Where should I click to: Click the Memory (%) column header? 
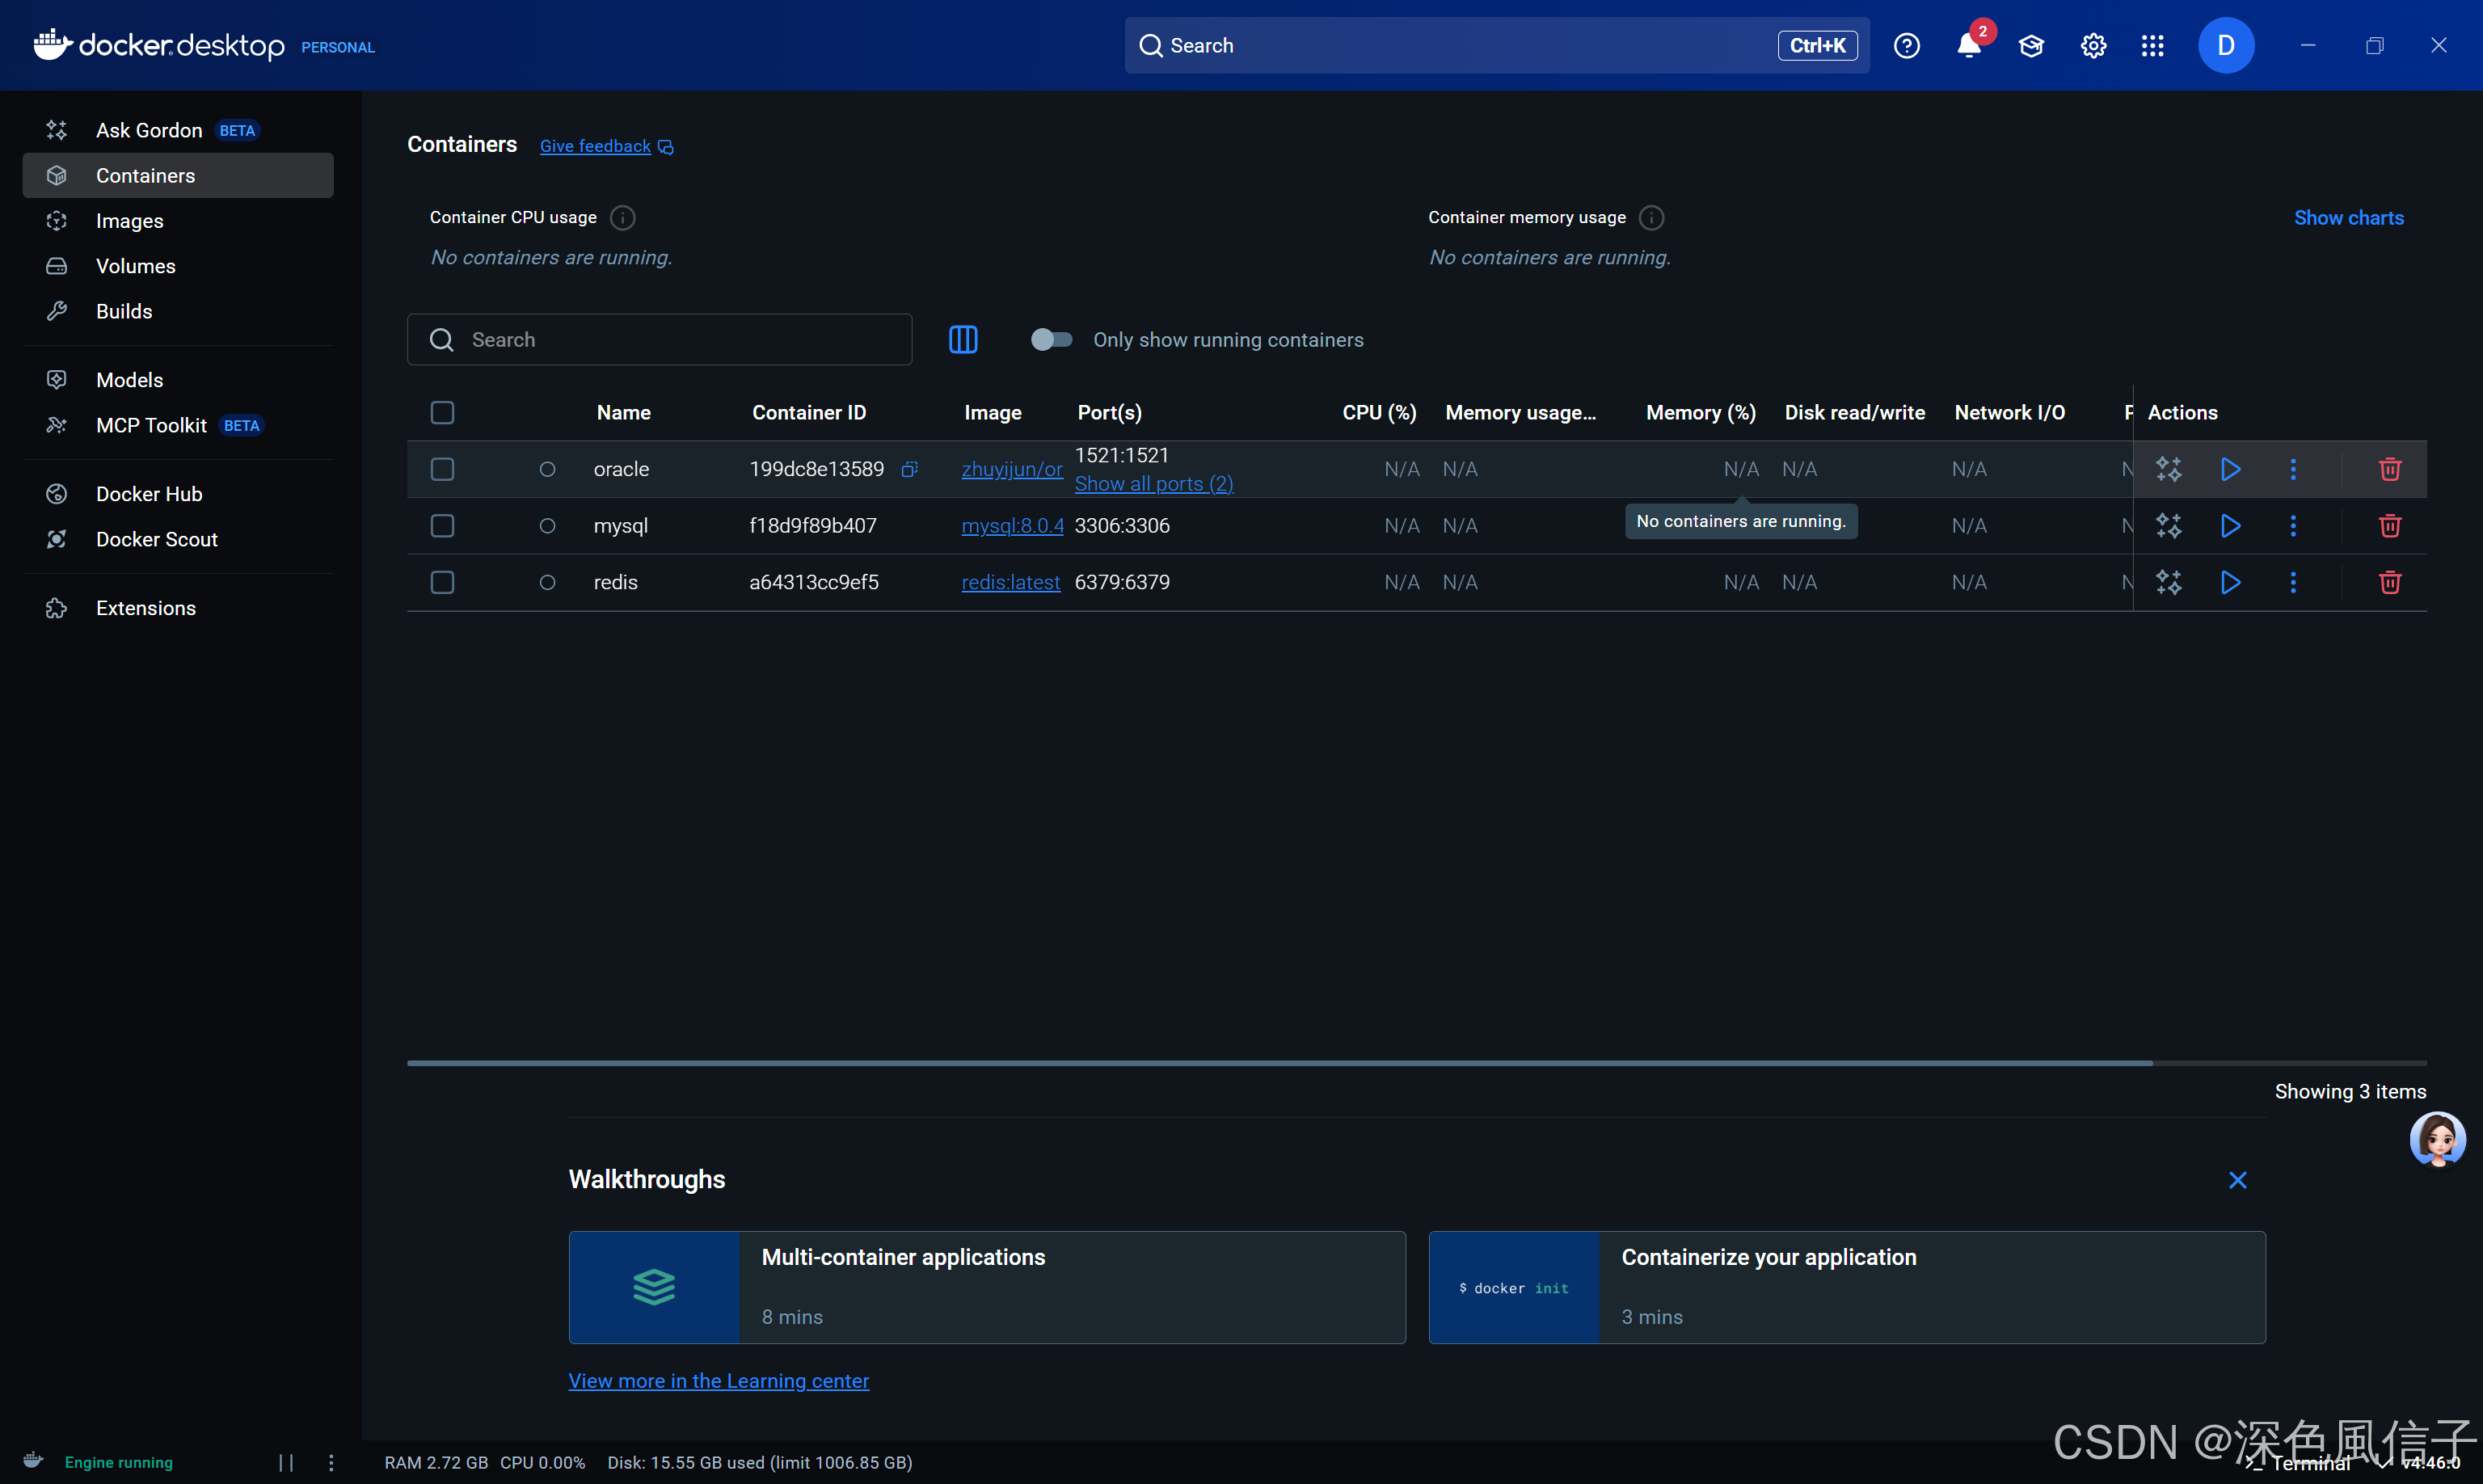pos(1700,413)
